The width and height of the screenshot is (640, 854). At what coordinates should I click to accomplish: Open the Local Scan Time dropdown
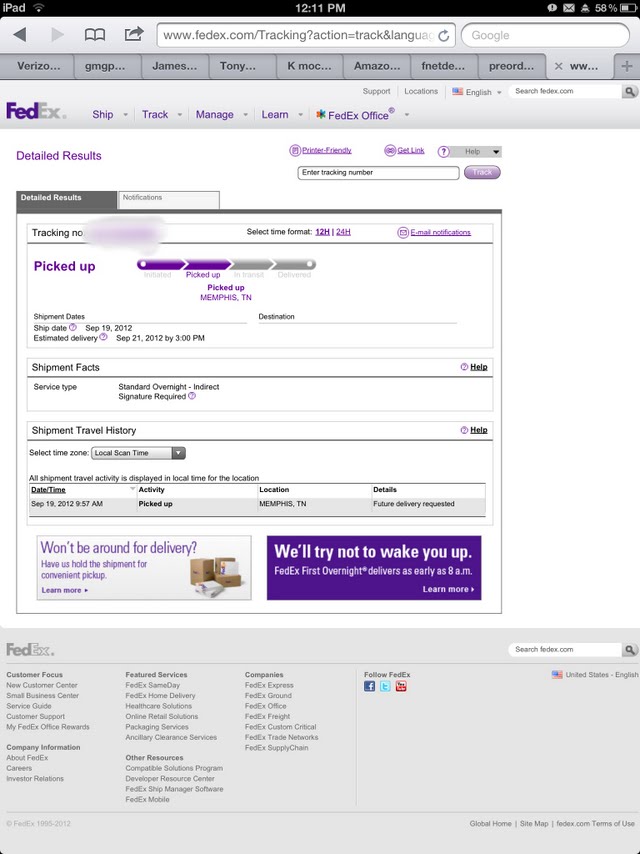(139, 453)
